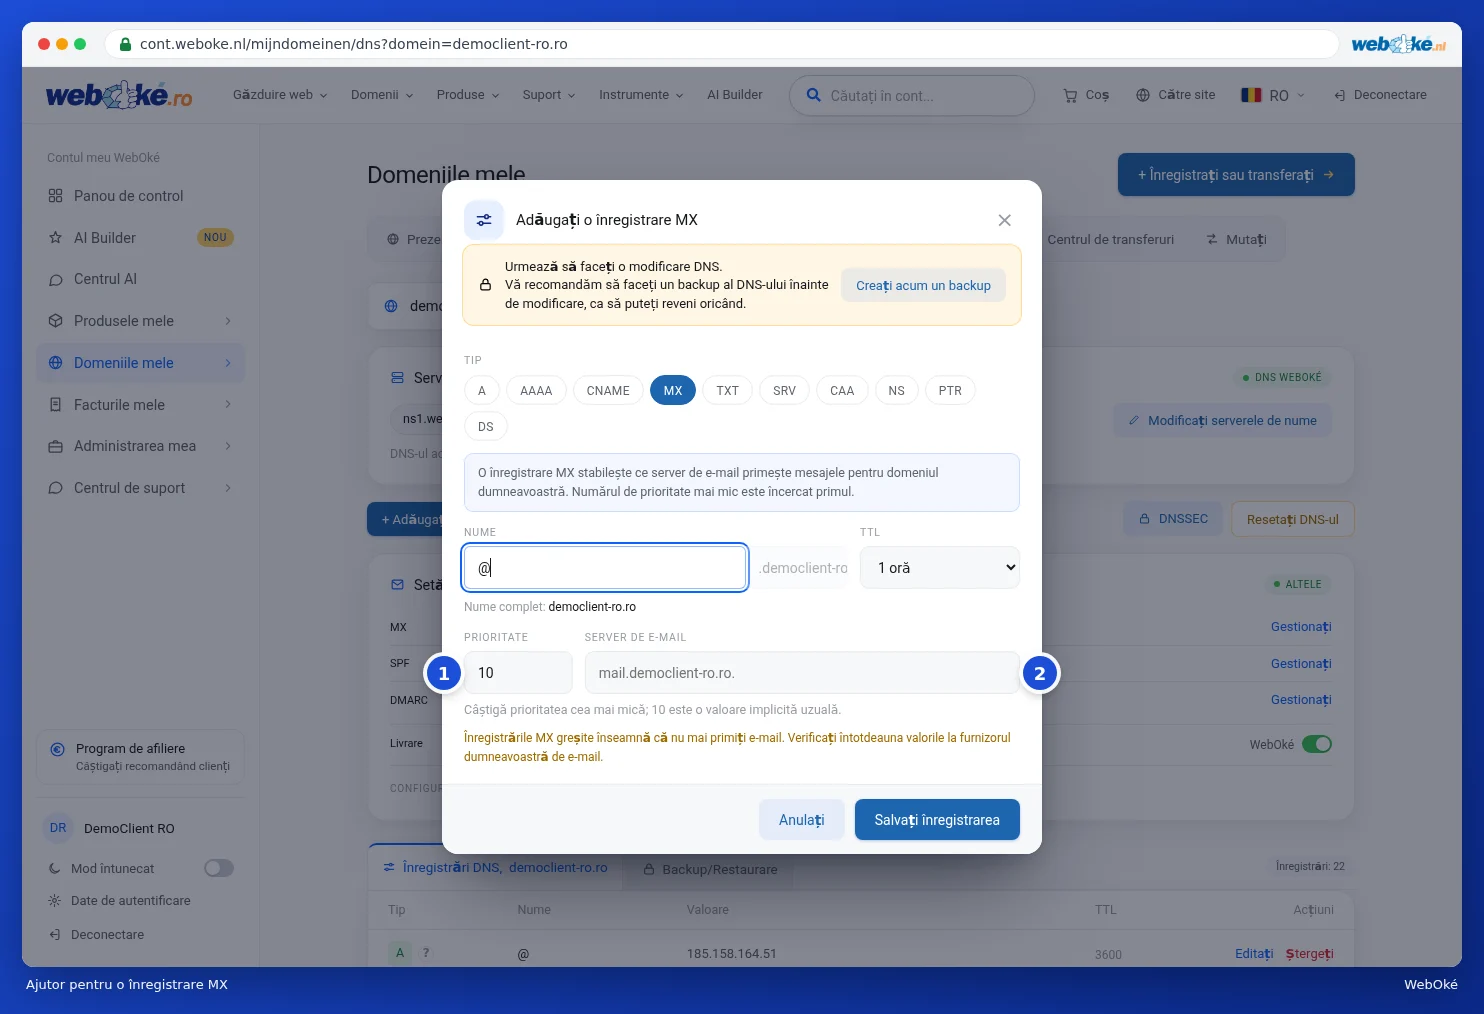This screenshot has height=1014, width=1484.
Task: Select the SRV record type
Action: (784, 391)
